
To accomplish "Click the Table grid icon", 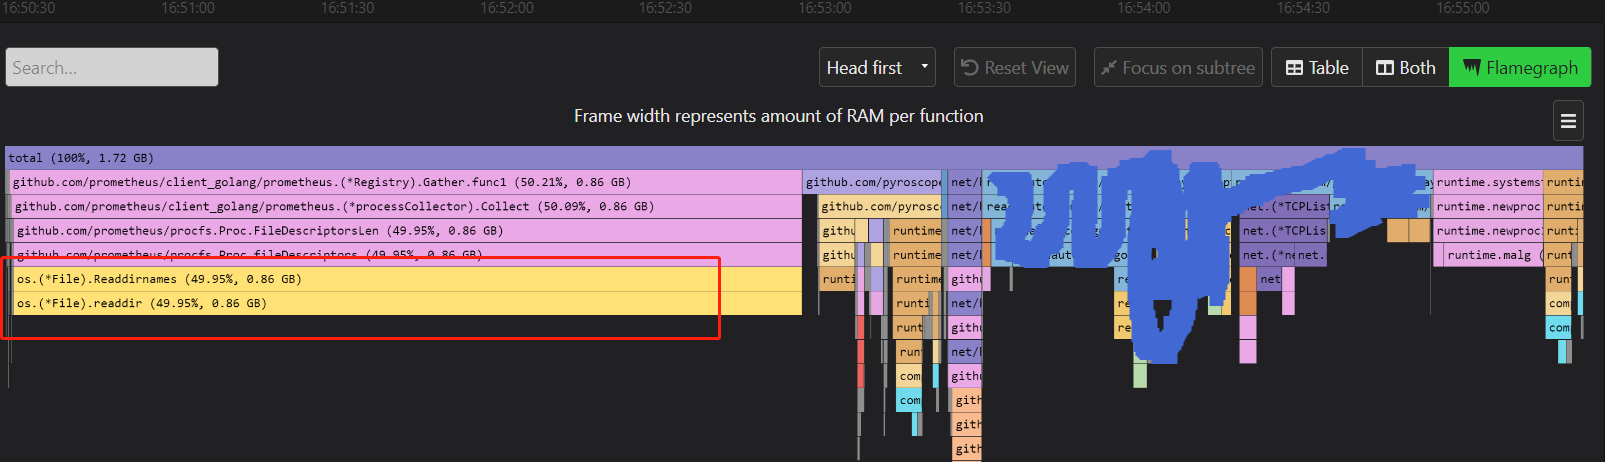I will click(x=1294, y=68).
